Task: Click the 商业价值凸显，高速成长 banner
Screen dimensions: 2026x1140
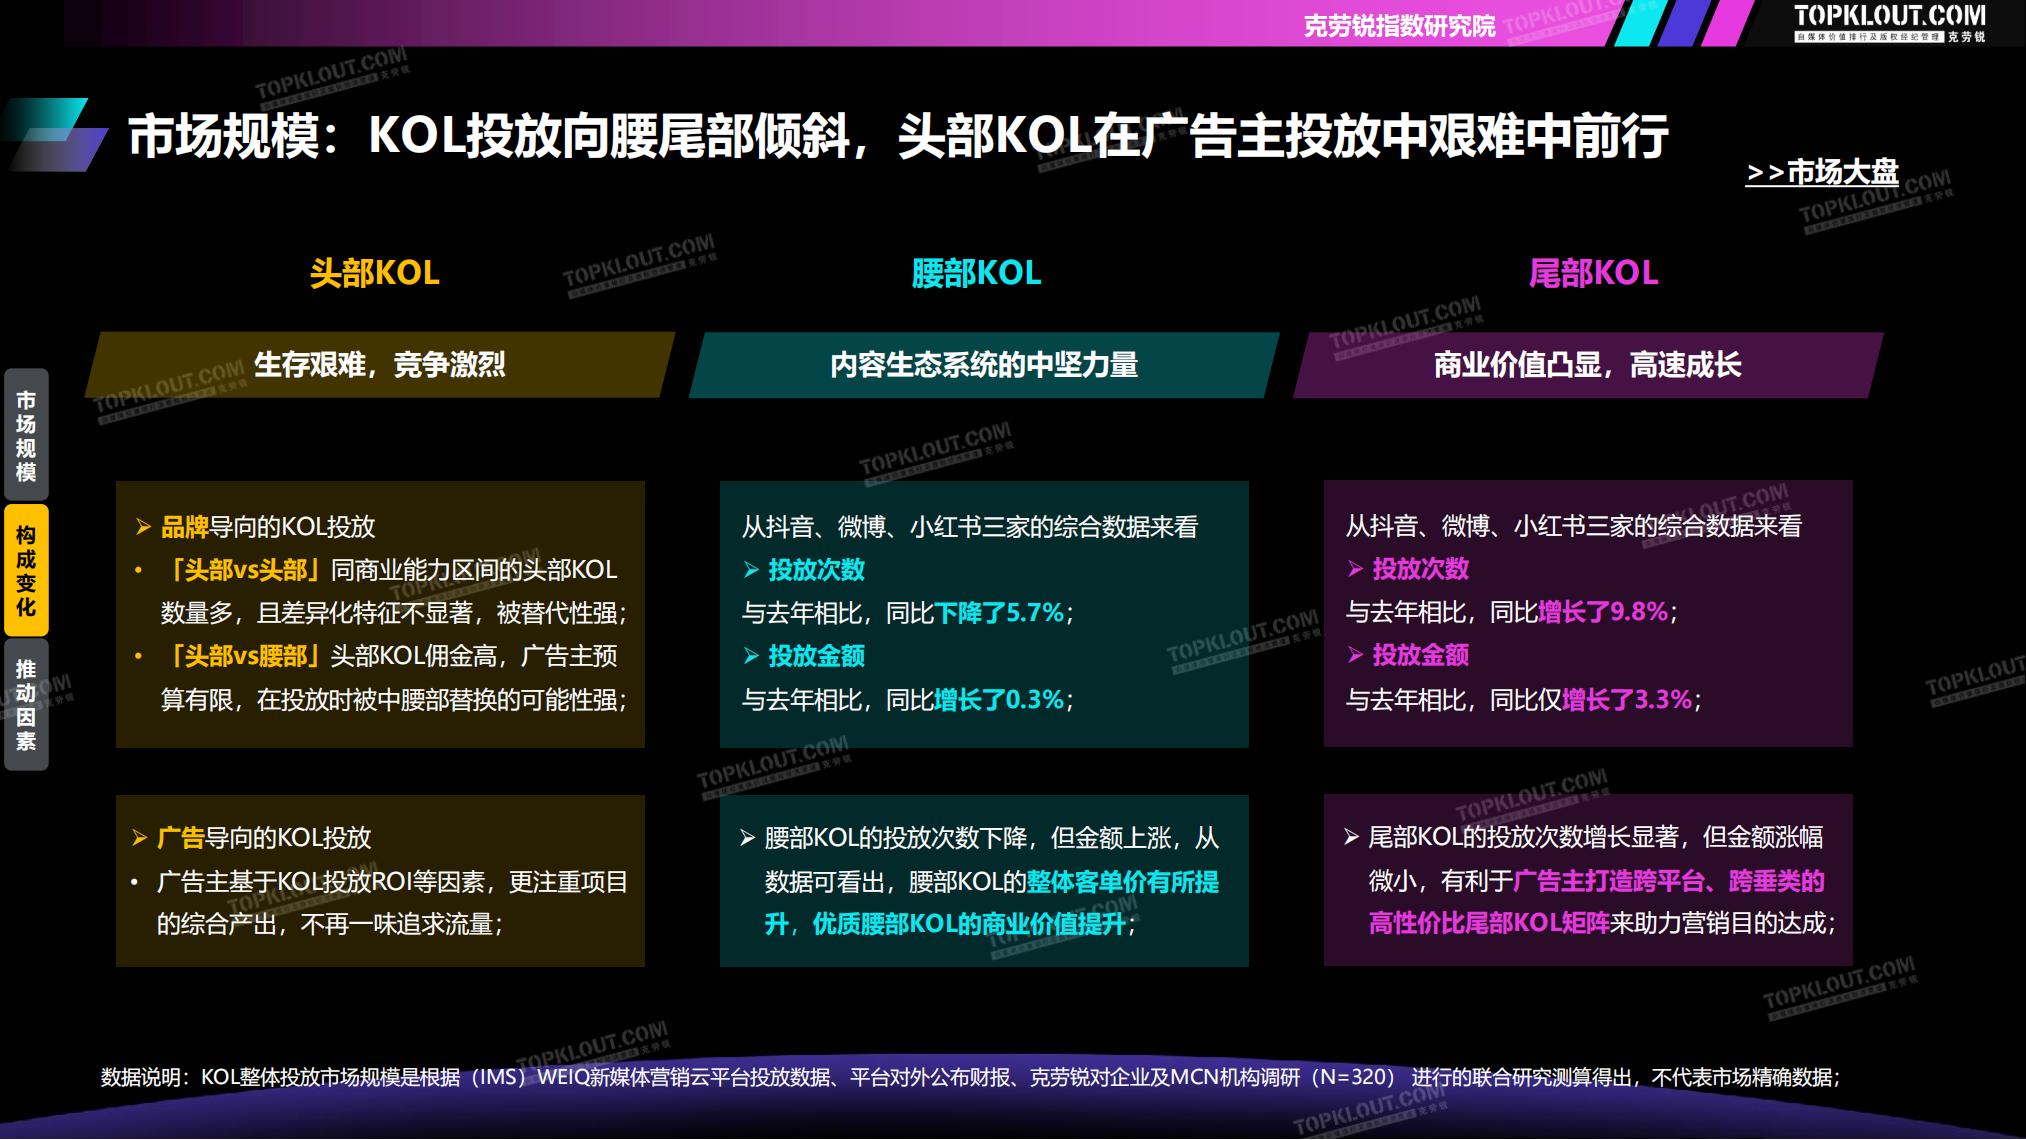Action: (1588, 365)
